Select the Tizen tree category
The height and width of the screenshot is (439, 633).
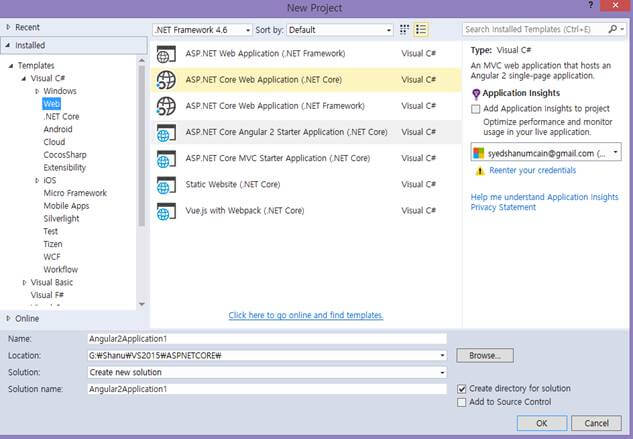(53, 244)
